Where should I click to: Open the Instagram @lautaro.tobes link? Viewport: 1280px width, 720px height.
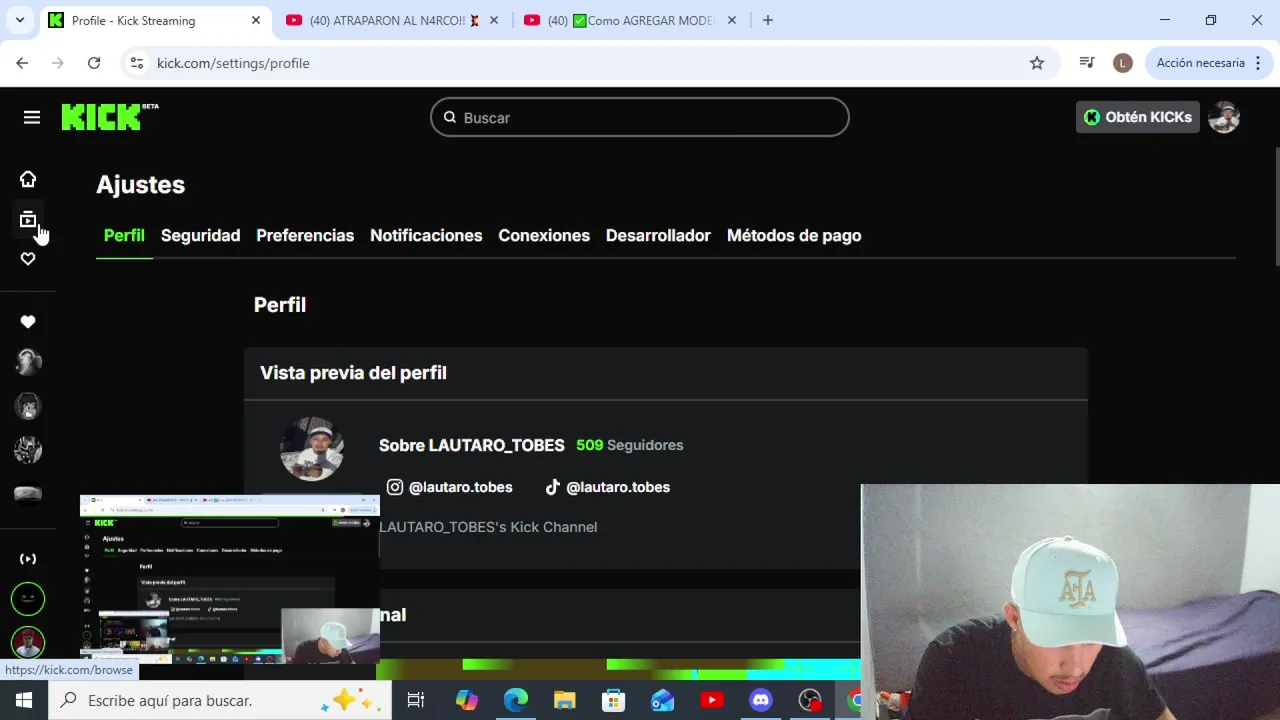pos(450,487)
